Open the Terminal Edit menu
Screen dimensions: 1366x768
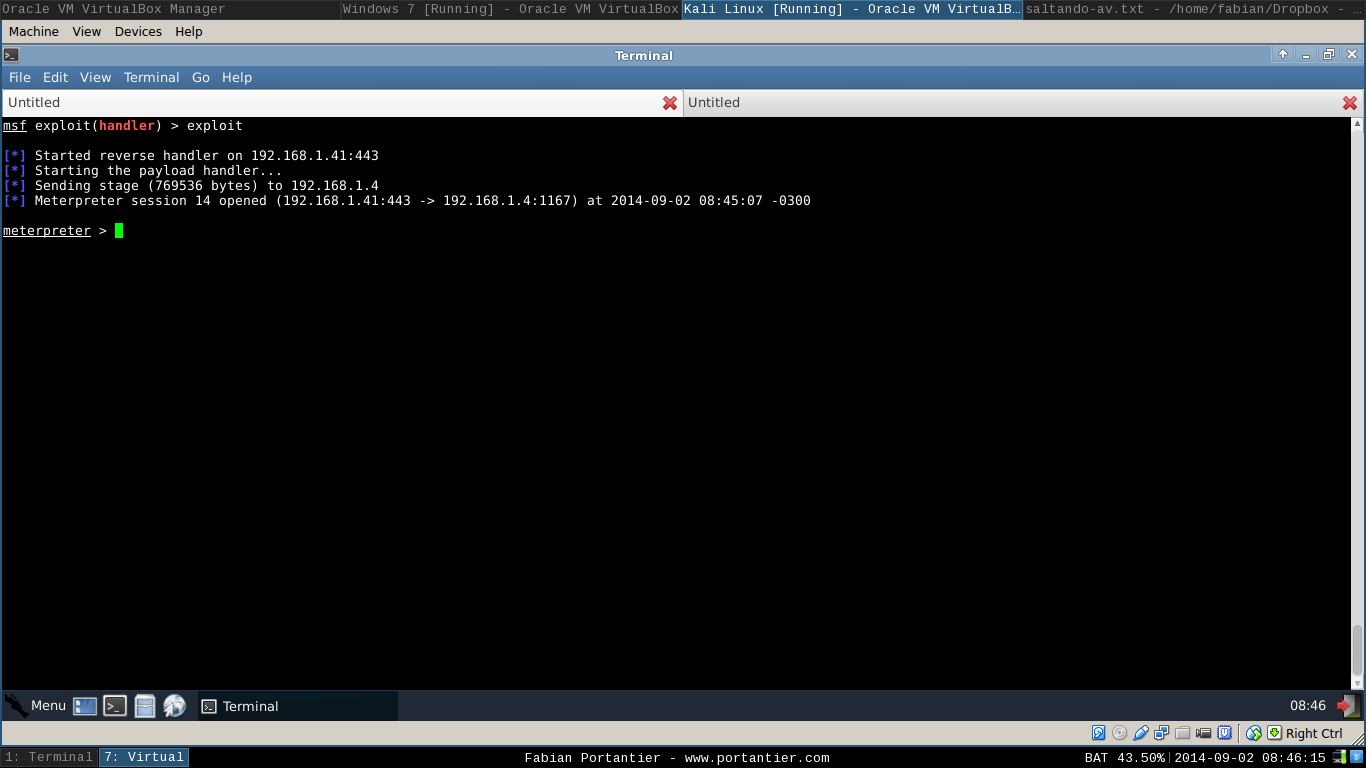[x=55, y=77]
